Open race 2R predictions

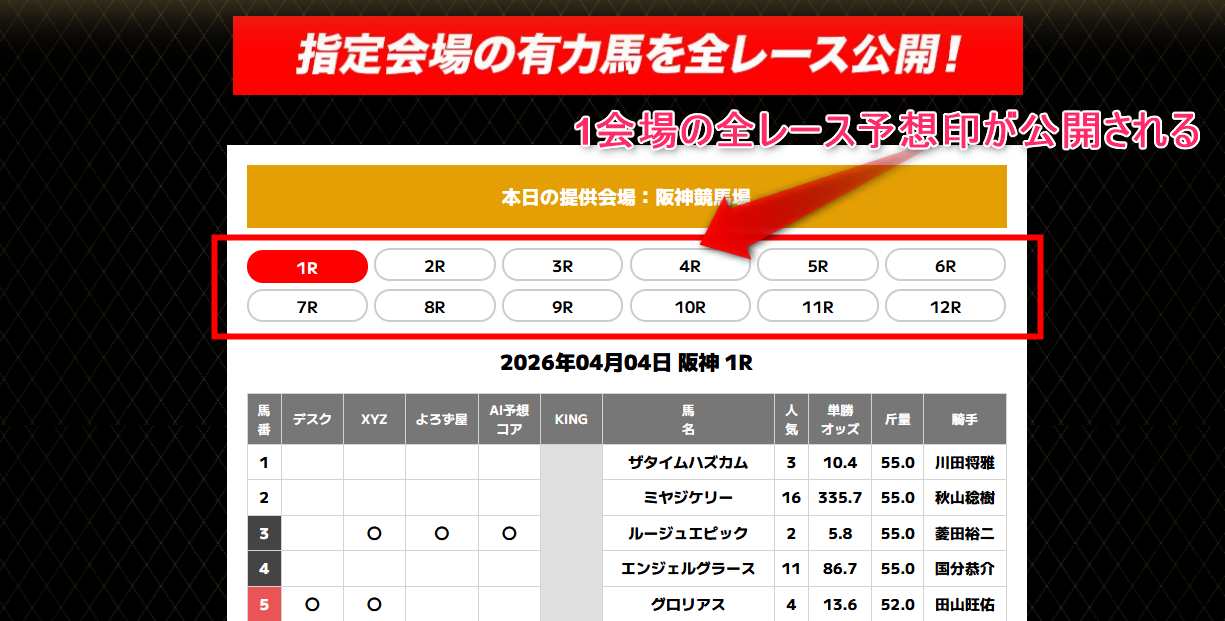(x=435, y=264)
